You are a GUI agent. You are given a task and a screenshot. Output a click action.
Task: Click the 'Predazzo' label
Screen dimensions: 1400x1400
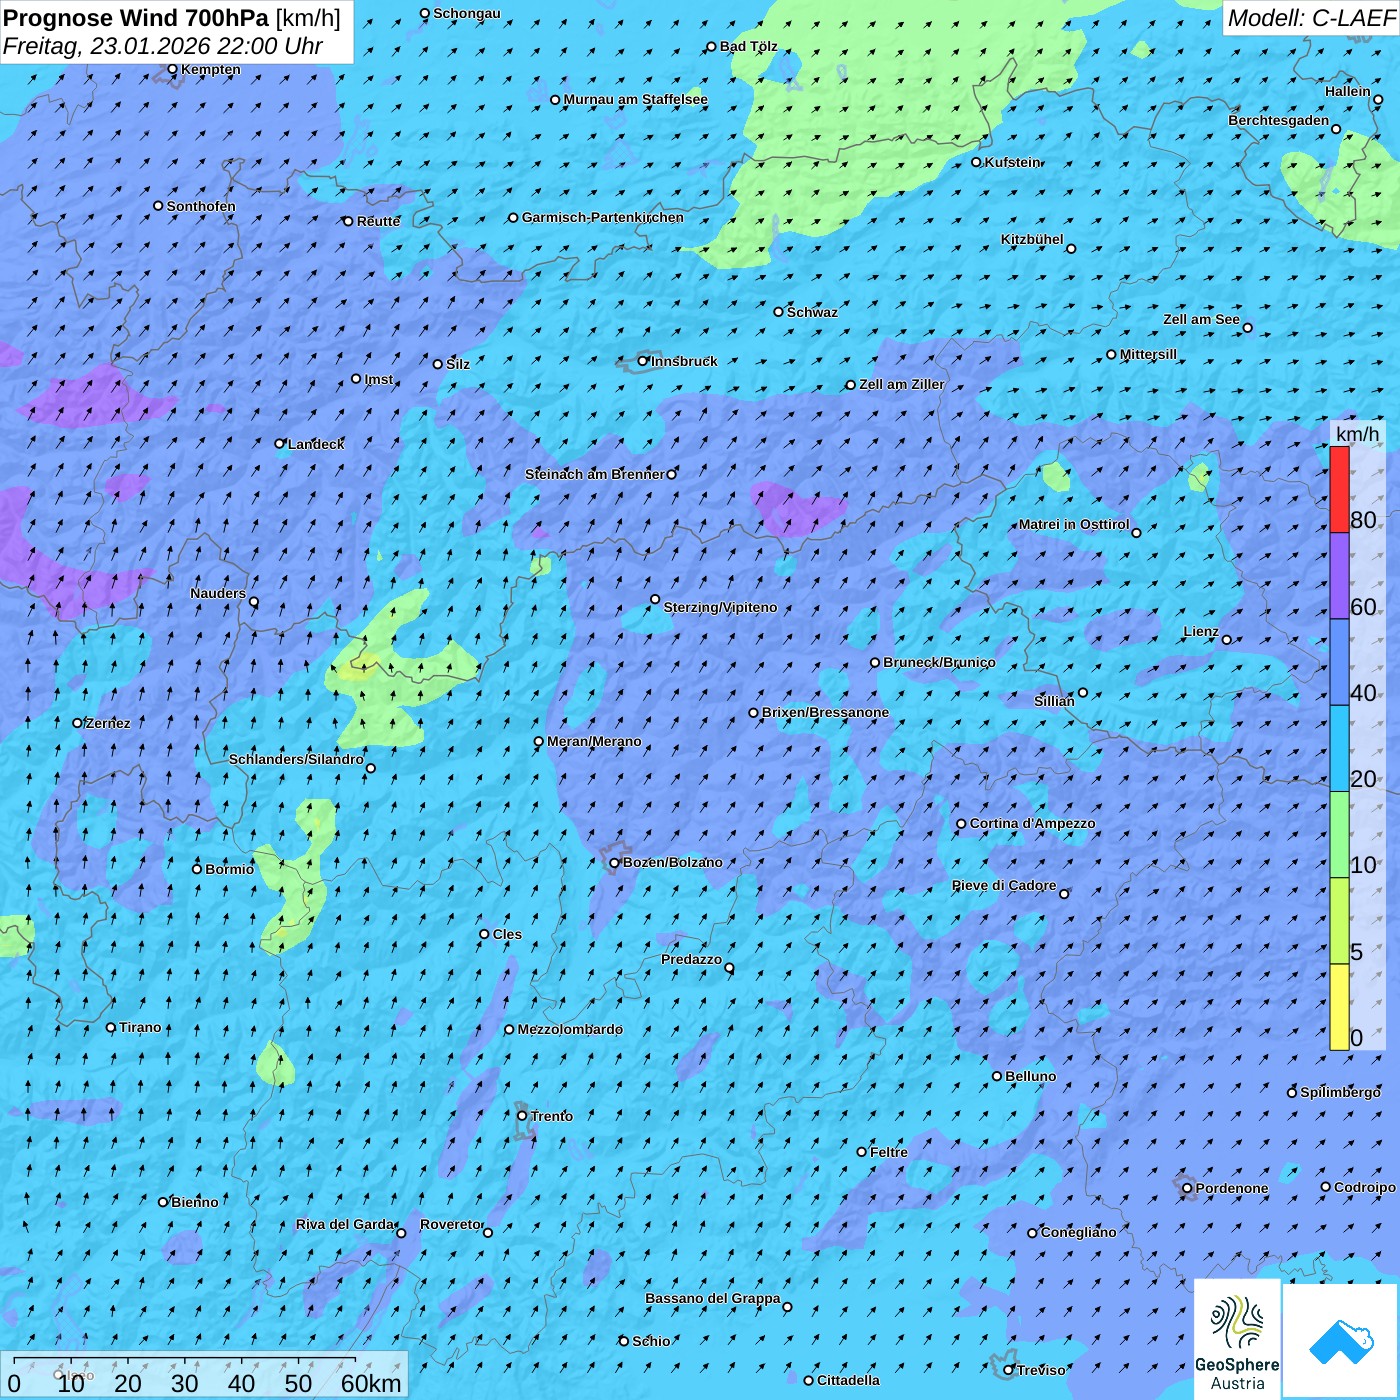691,959
